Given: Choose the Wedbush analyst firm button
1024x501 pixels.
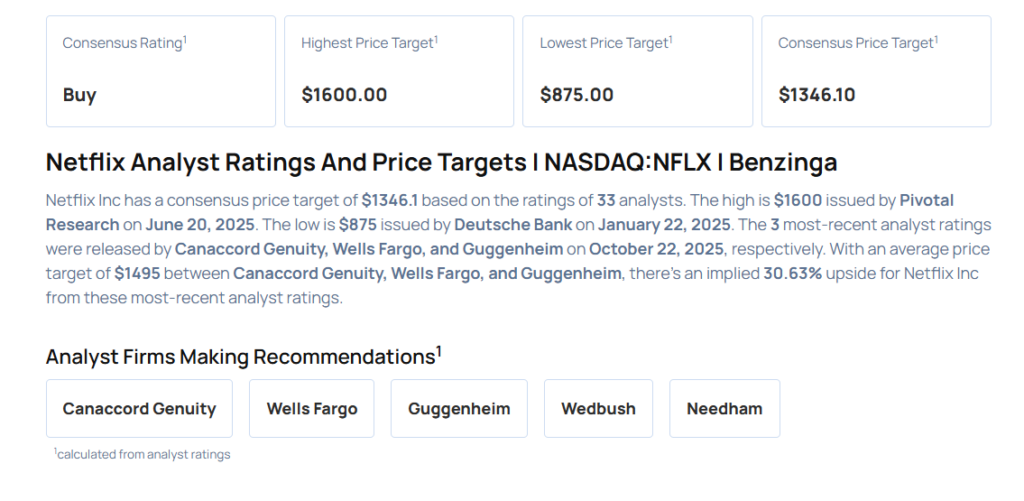Looking at the screenshot, I should [x=598, y=408].
